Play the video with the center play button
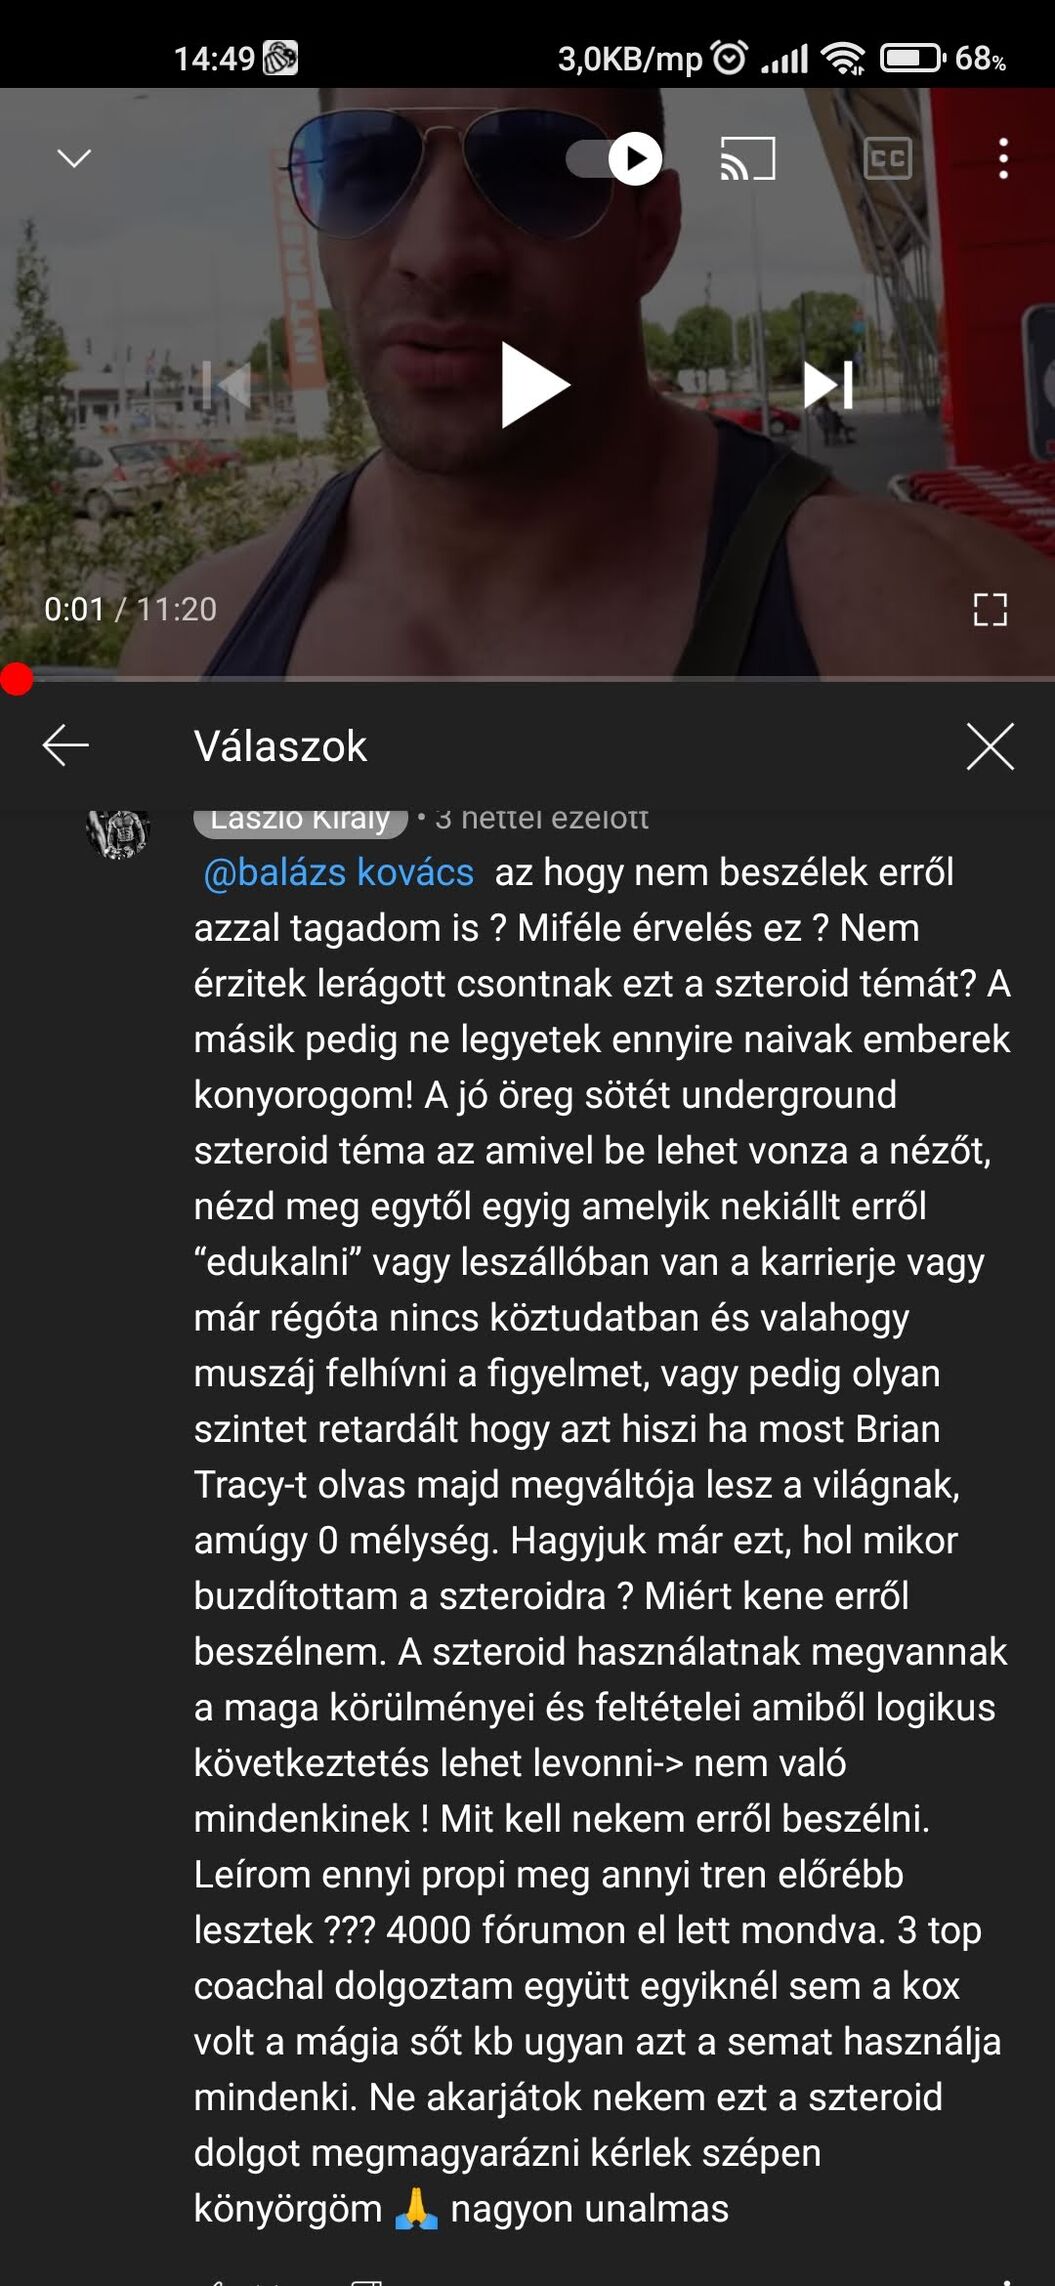The height and width of the screenshot is (2286, 1055). (533, 386)
